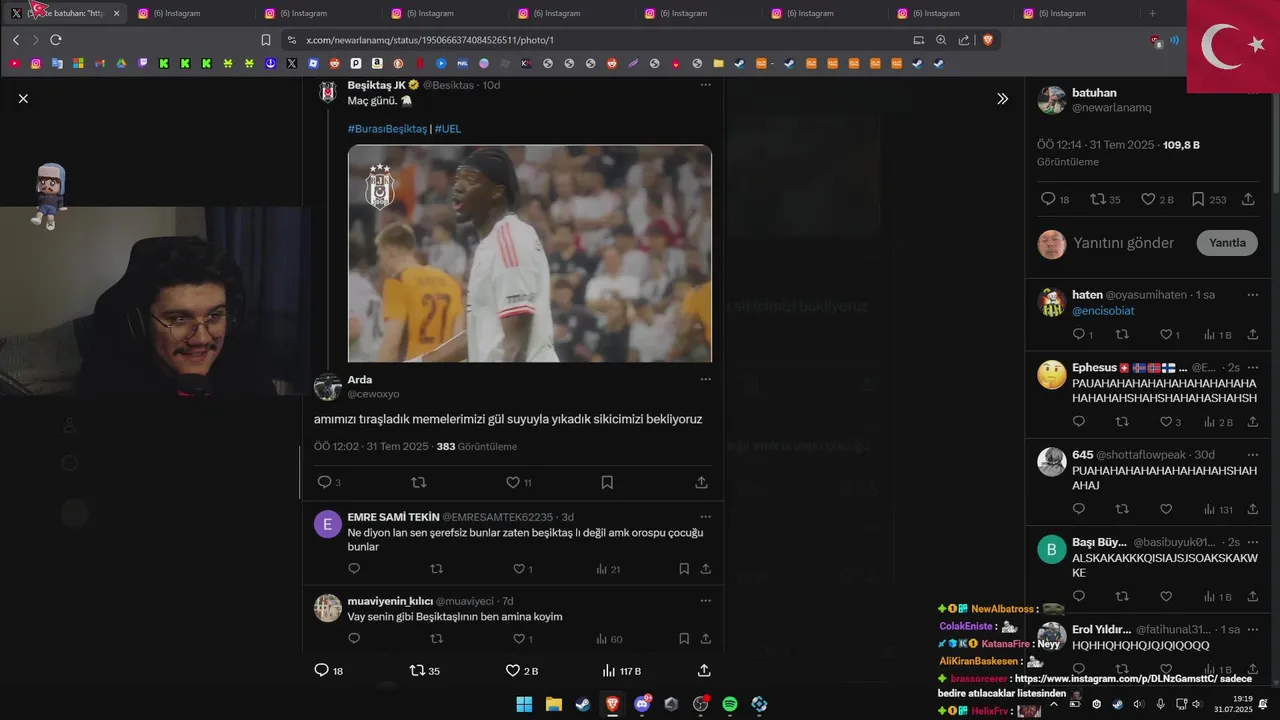This screenshot has width=1280, height=720.
Task: Open File Explorer from the taskbar
Action: [x=553, y=704]
